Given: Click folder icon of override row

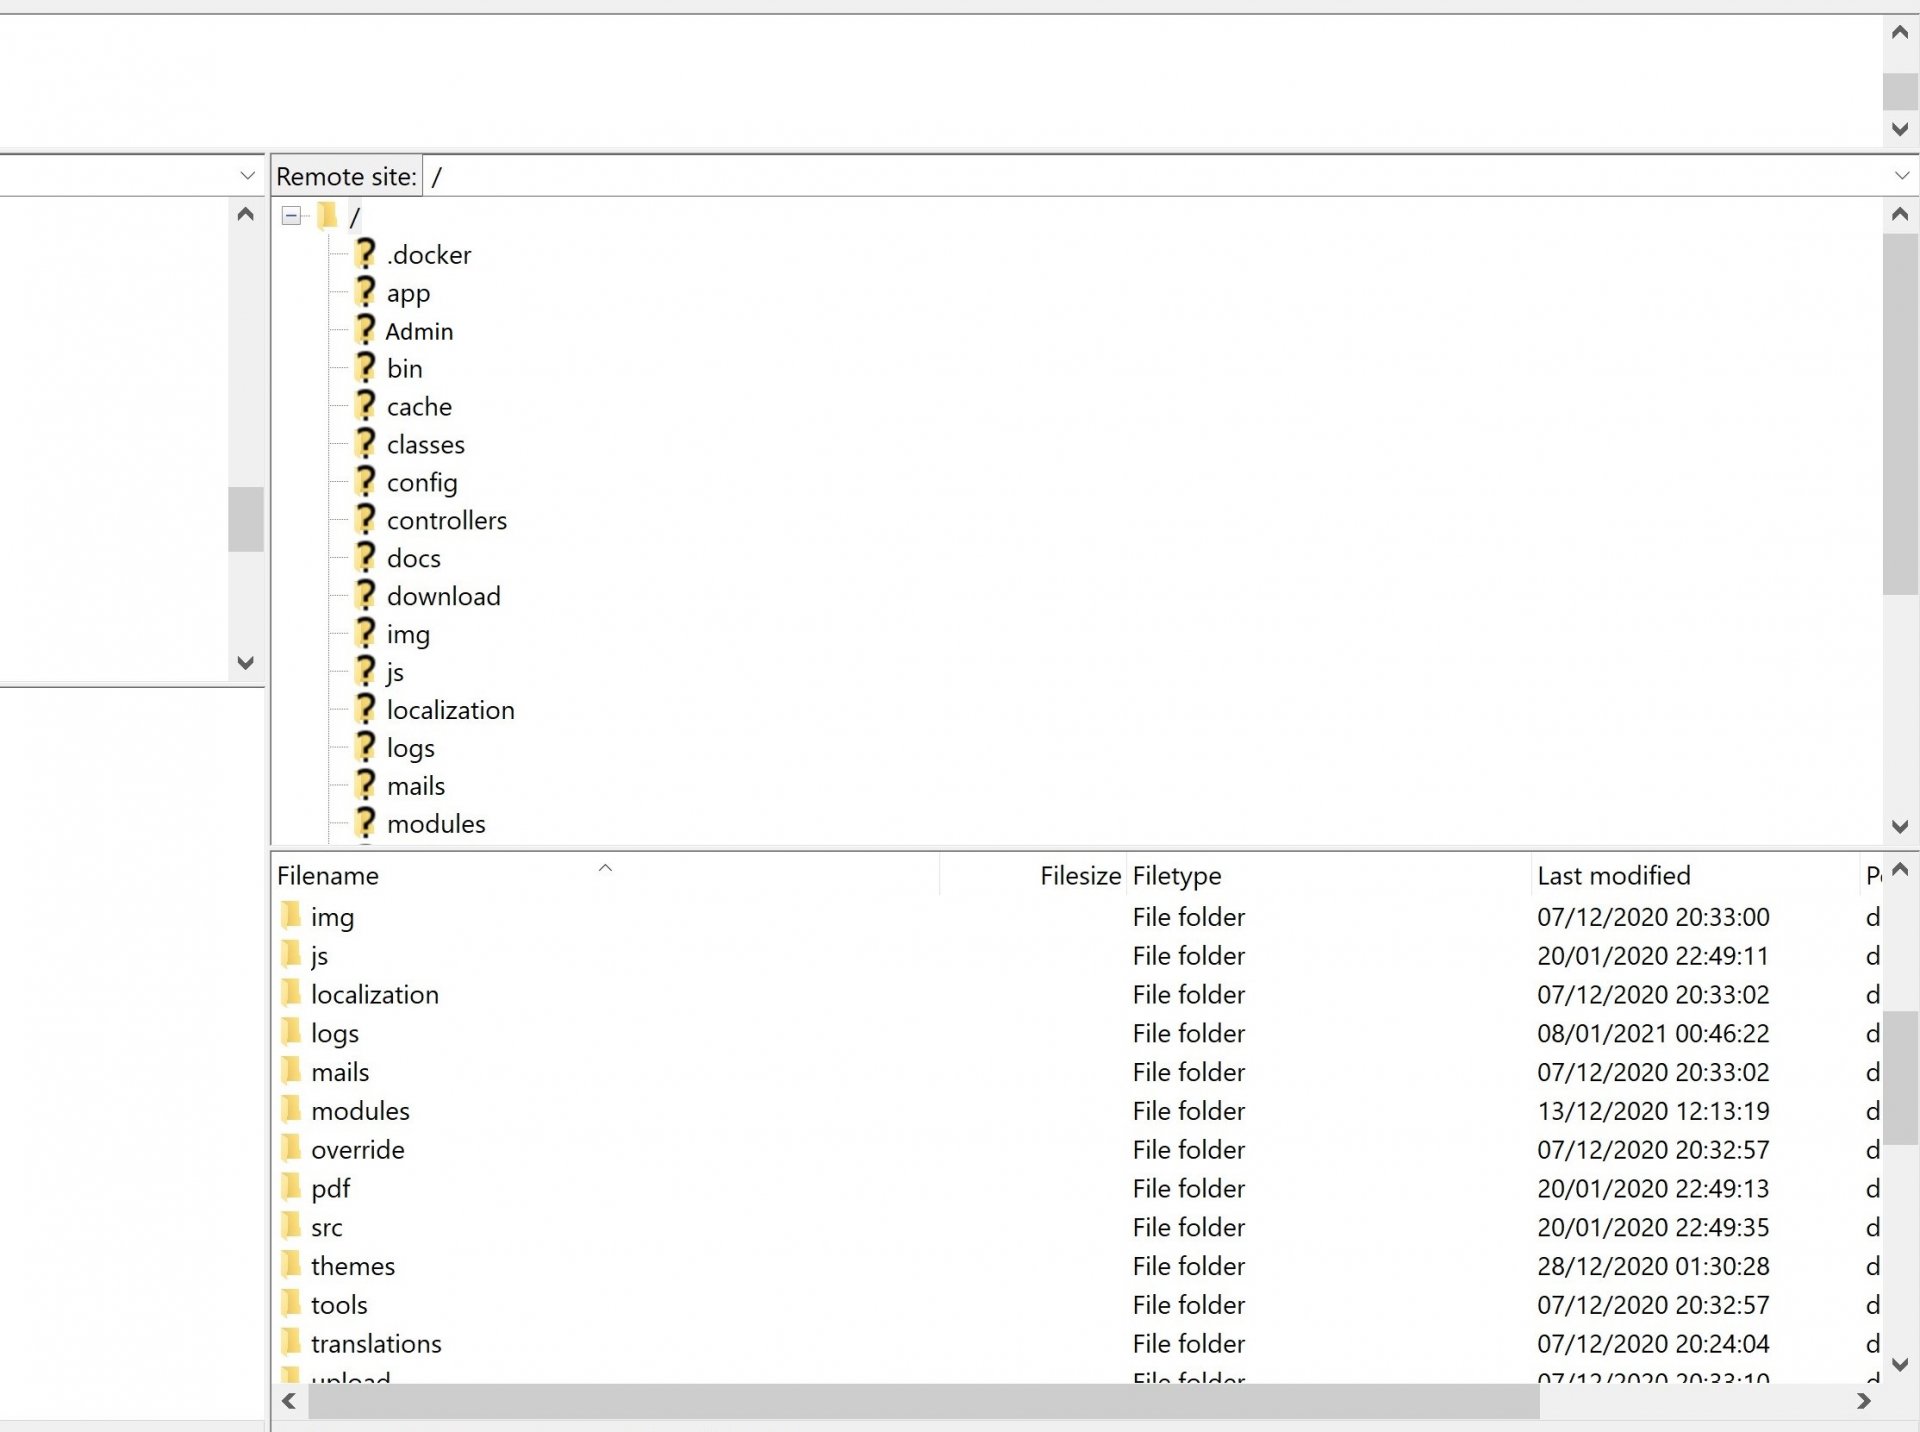Looking at the screenshot, I should (x=291, y=1148).
